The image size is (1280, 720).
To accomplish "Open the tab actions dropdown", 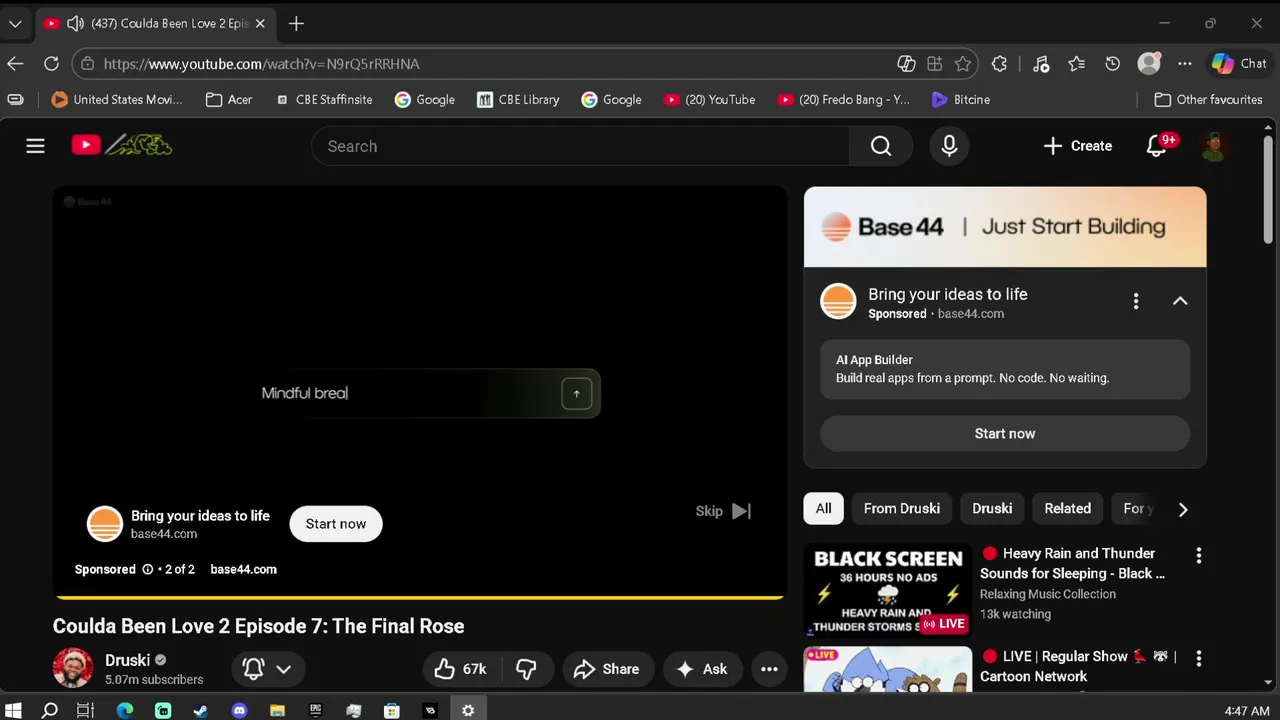I will pyautogui.click(x=15, y=23).
